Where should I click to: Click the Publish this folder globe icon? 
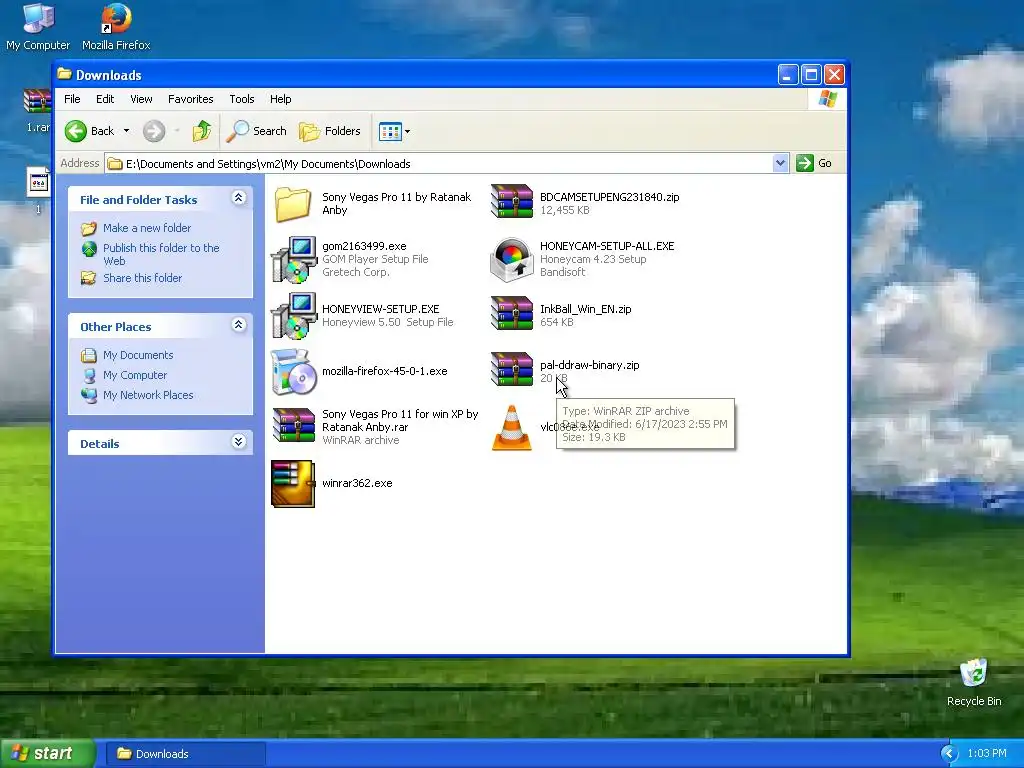click(x=89, y=249)
